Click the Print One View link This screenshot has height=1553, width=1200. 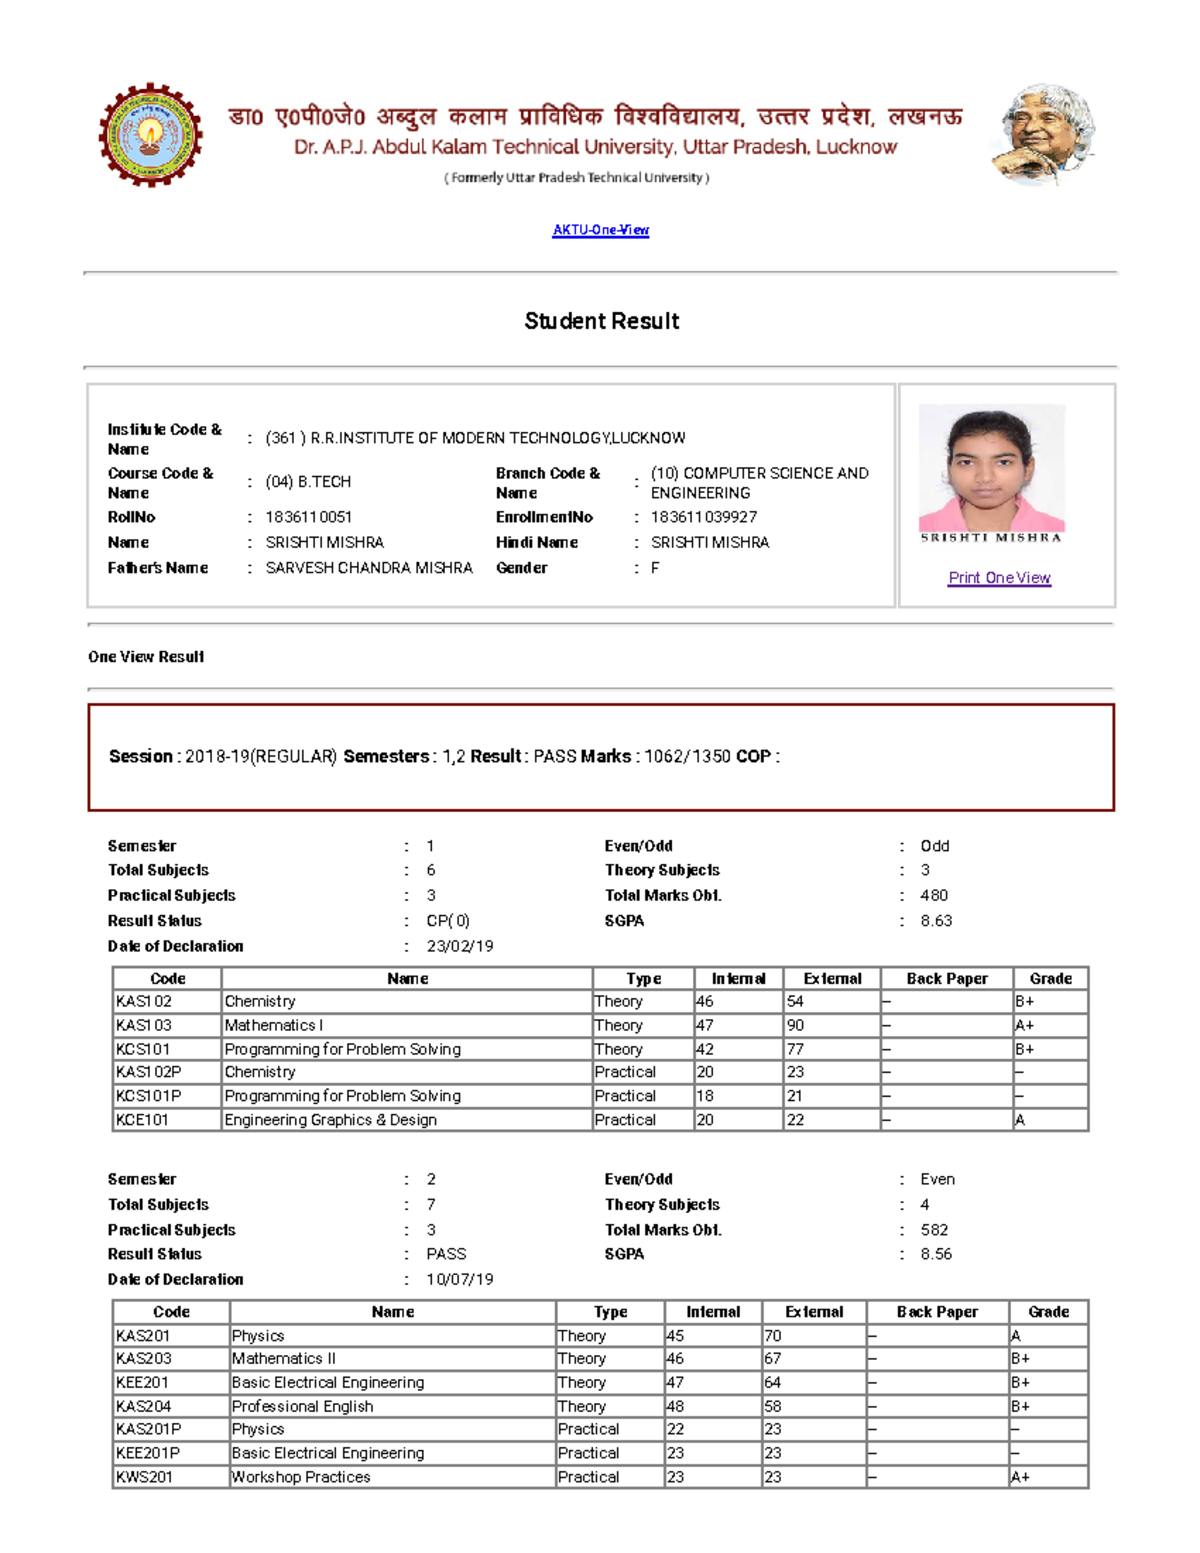pyautogui.click(x=998, y=577)
